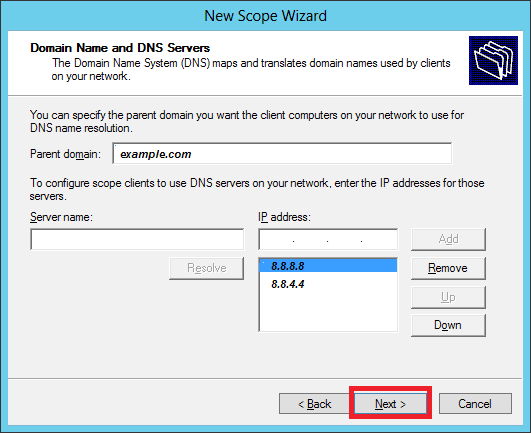The height and width of the screenshot is (433, 531).
Task: Click the IP address entry field
Action: point(328,239)
